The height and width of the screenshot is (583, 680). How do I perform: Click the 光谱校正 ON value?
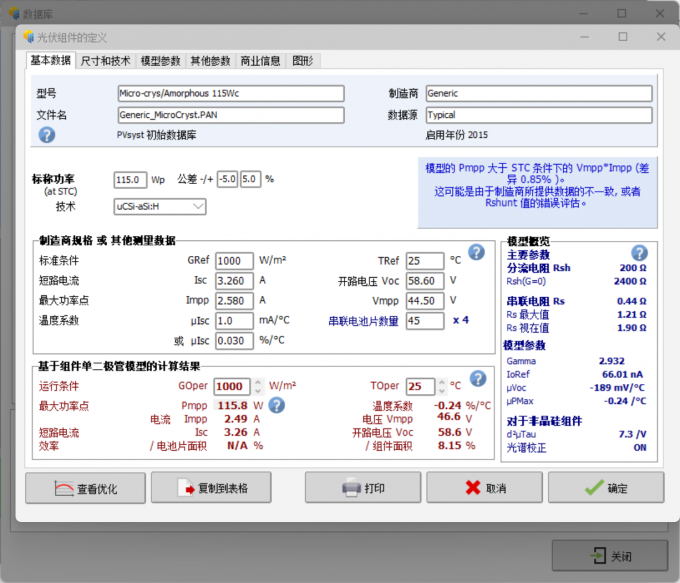tap(640, 448)
